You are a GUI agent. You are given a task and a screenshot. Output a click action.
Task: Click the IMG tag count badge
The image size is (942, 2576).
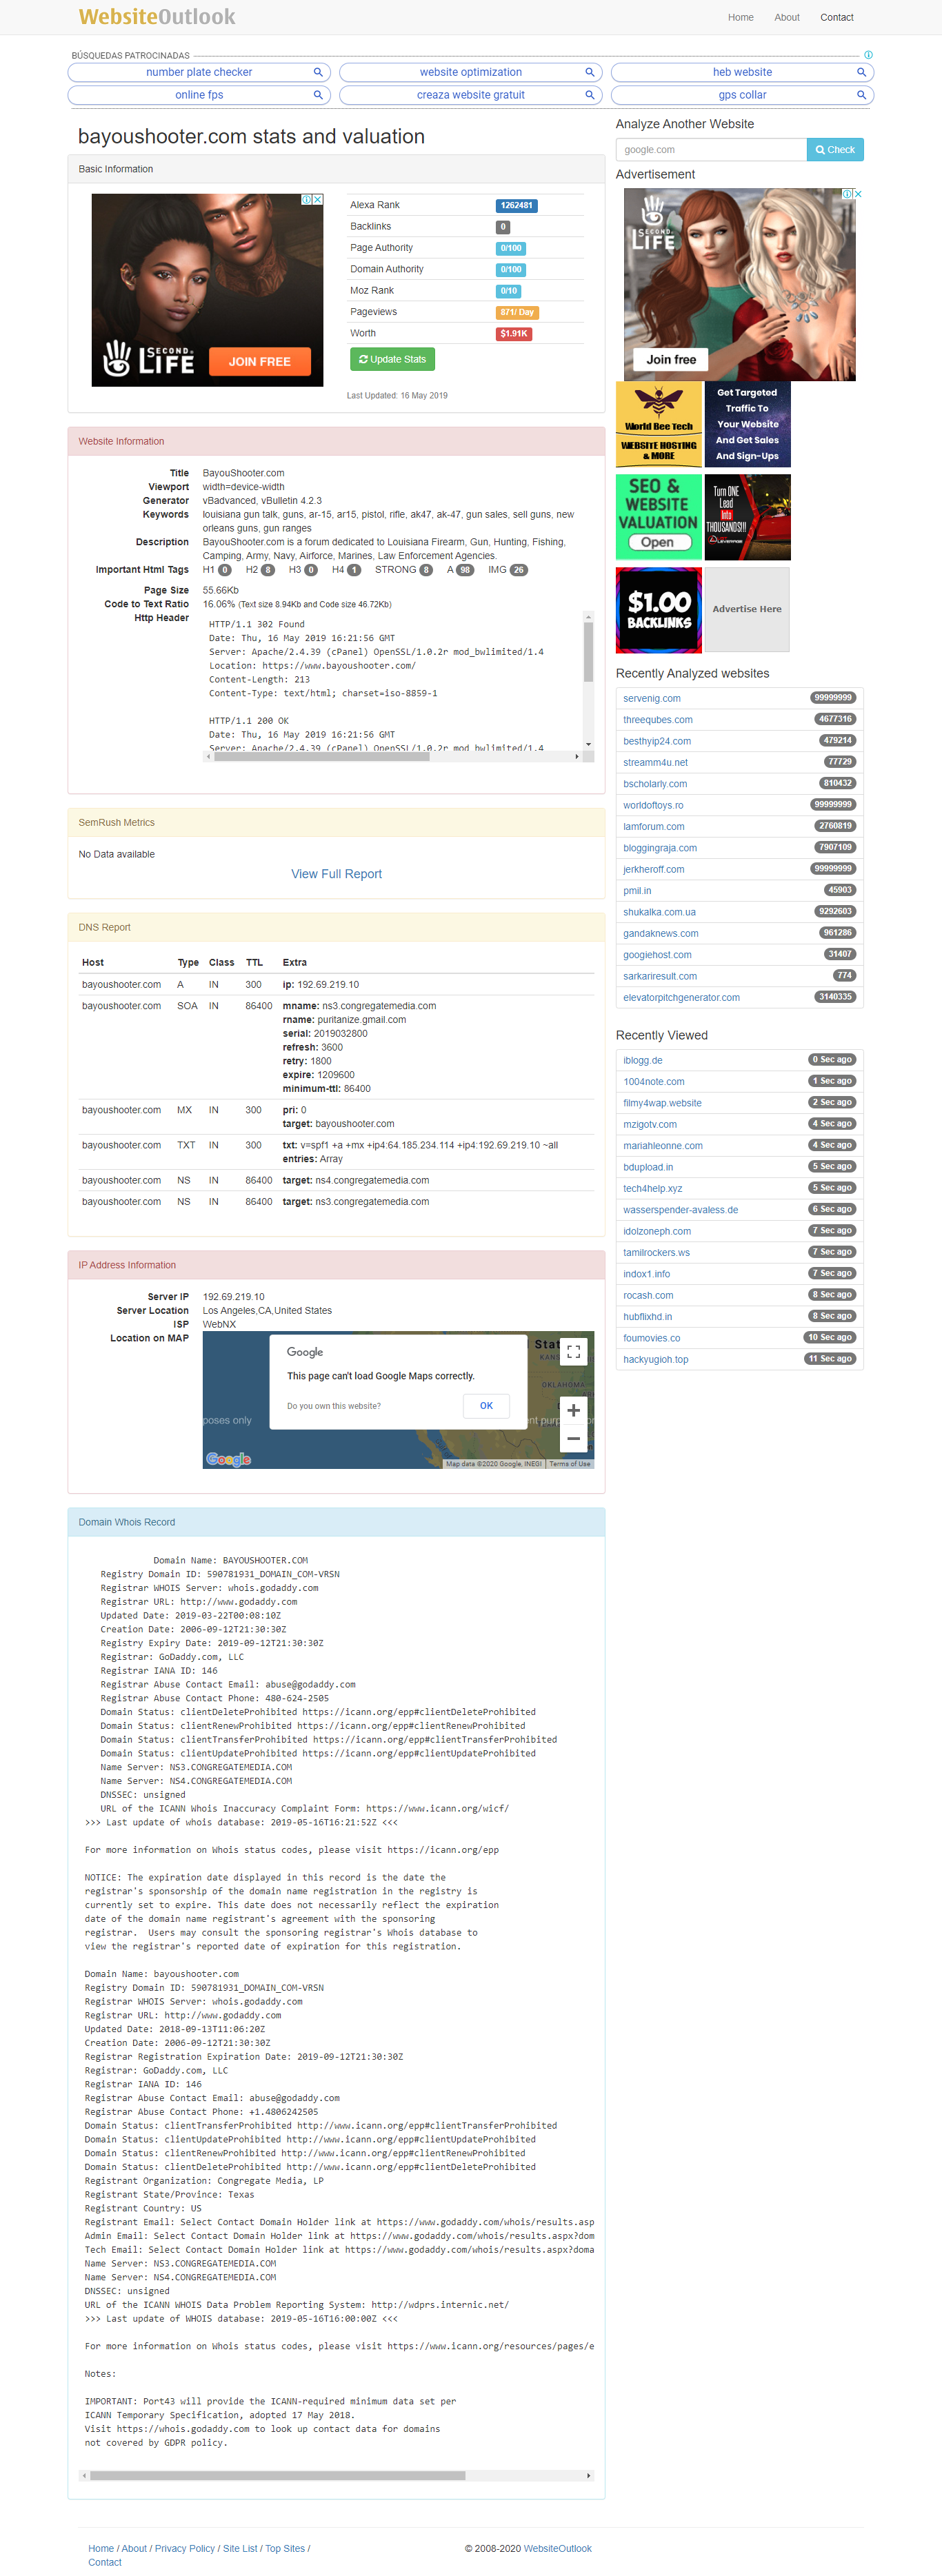pos(518,571)
